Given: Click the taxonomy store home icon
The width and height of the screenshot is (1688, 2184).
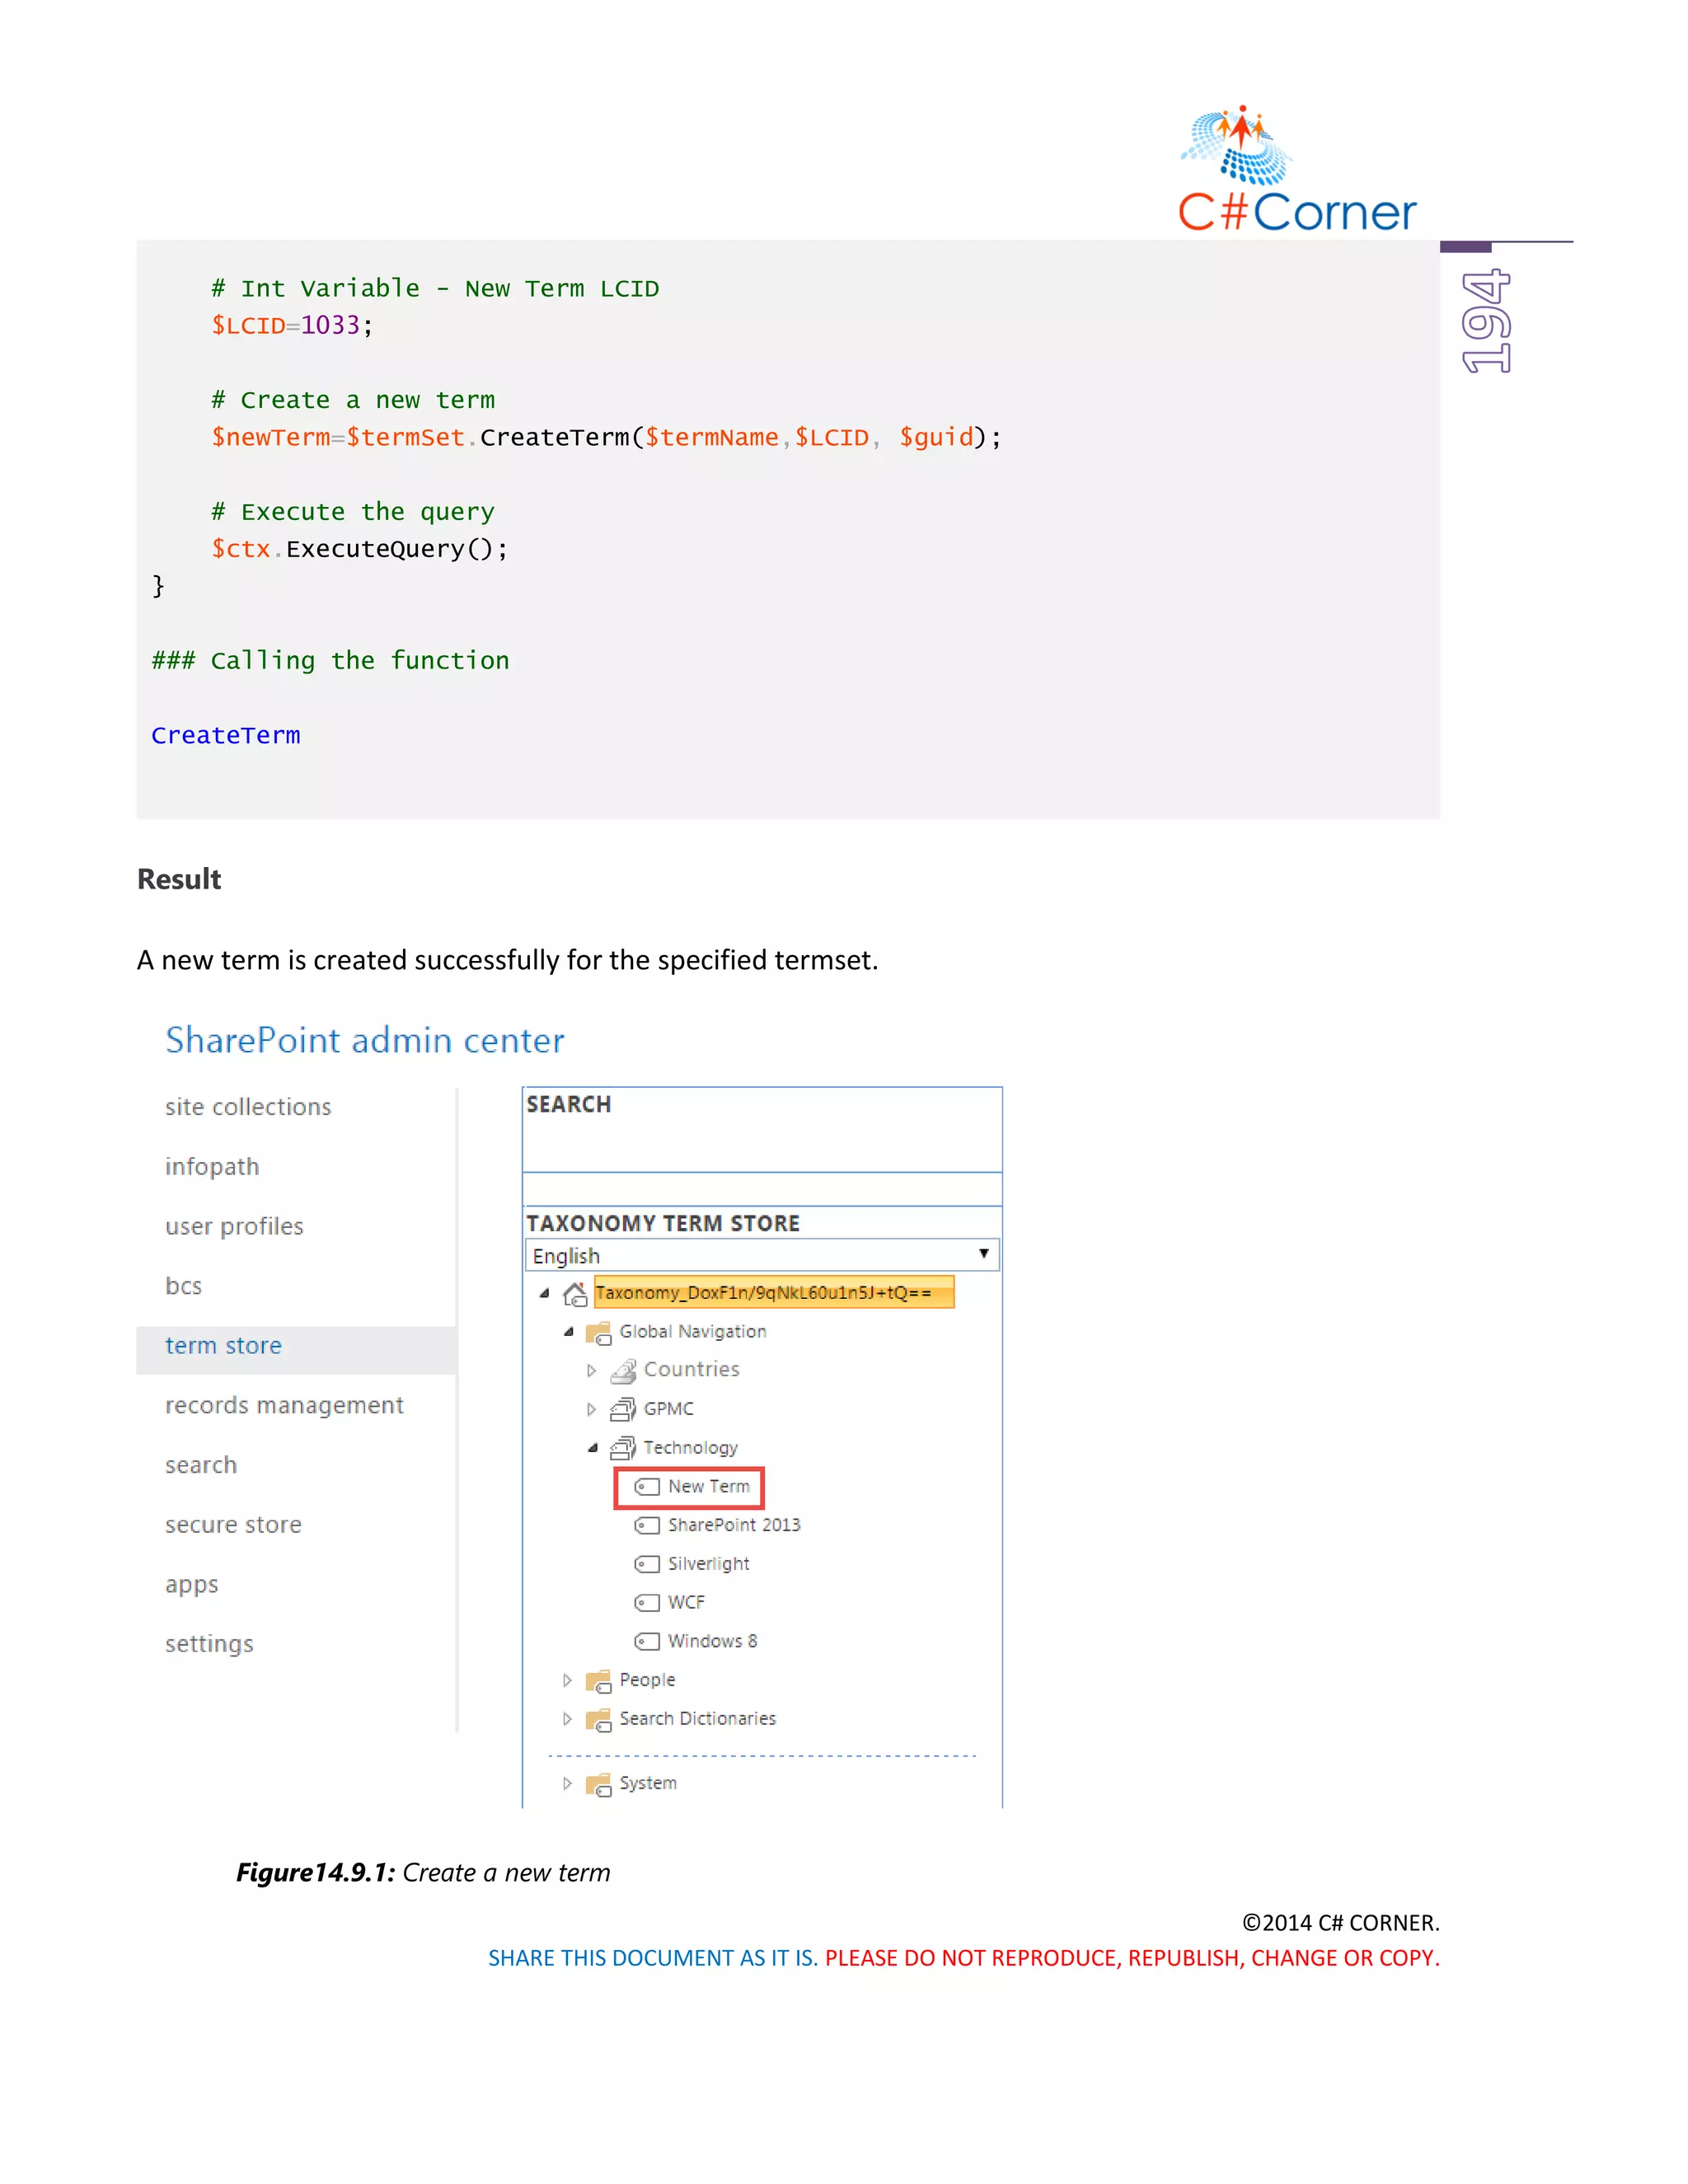Looking at the screenshot, I should (575, 1294).
